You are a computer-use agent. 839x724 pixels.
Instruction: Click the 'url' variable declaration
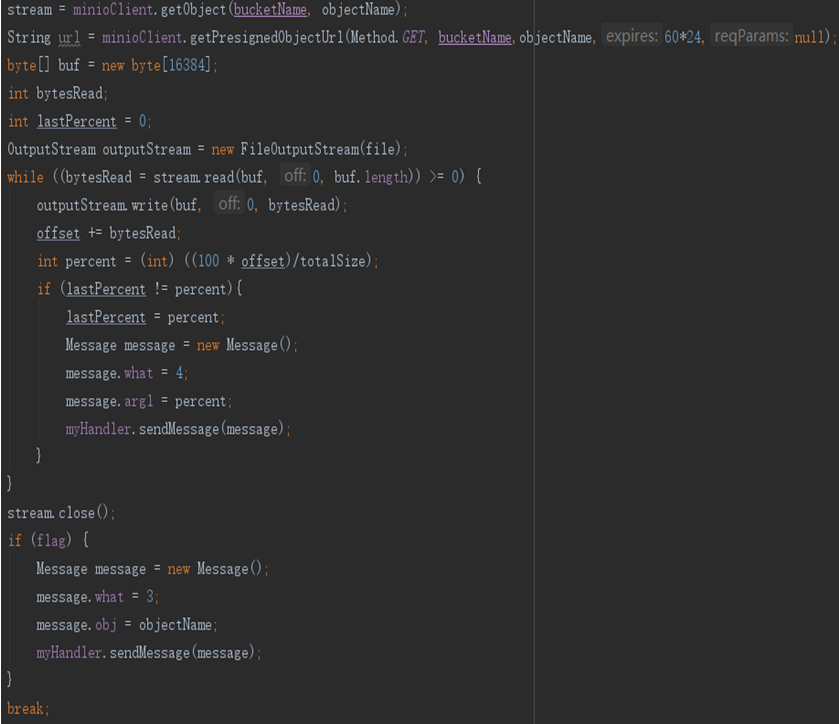69,37
